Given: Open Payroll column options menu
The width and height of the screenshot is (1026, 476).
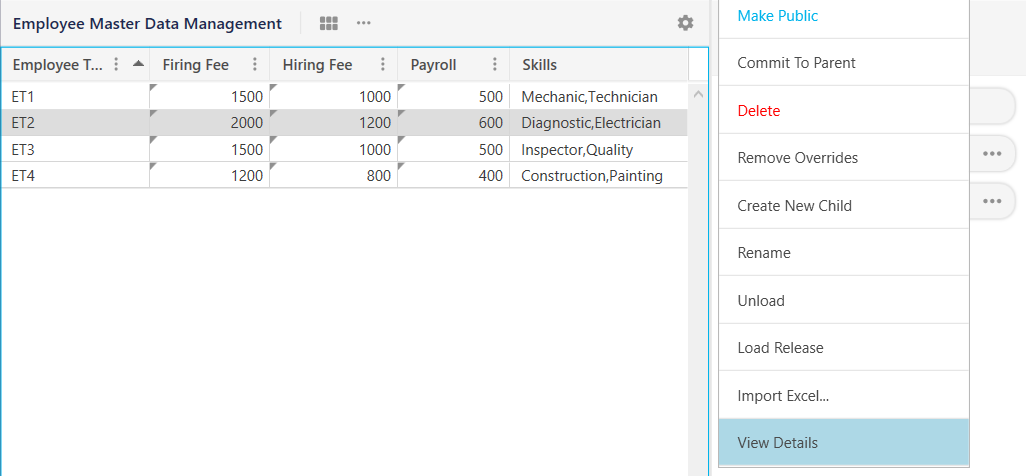Looking at the screenshot, I should point(495,64).
